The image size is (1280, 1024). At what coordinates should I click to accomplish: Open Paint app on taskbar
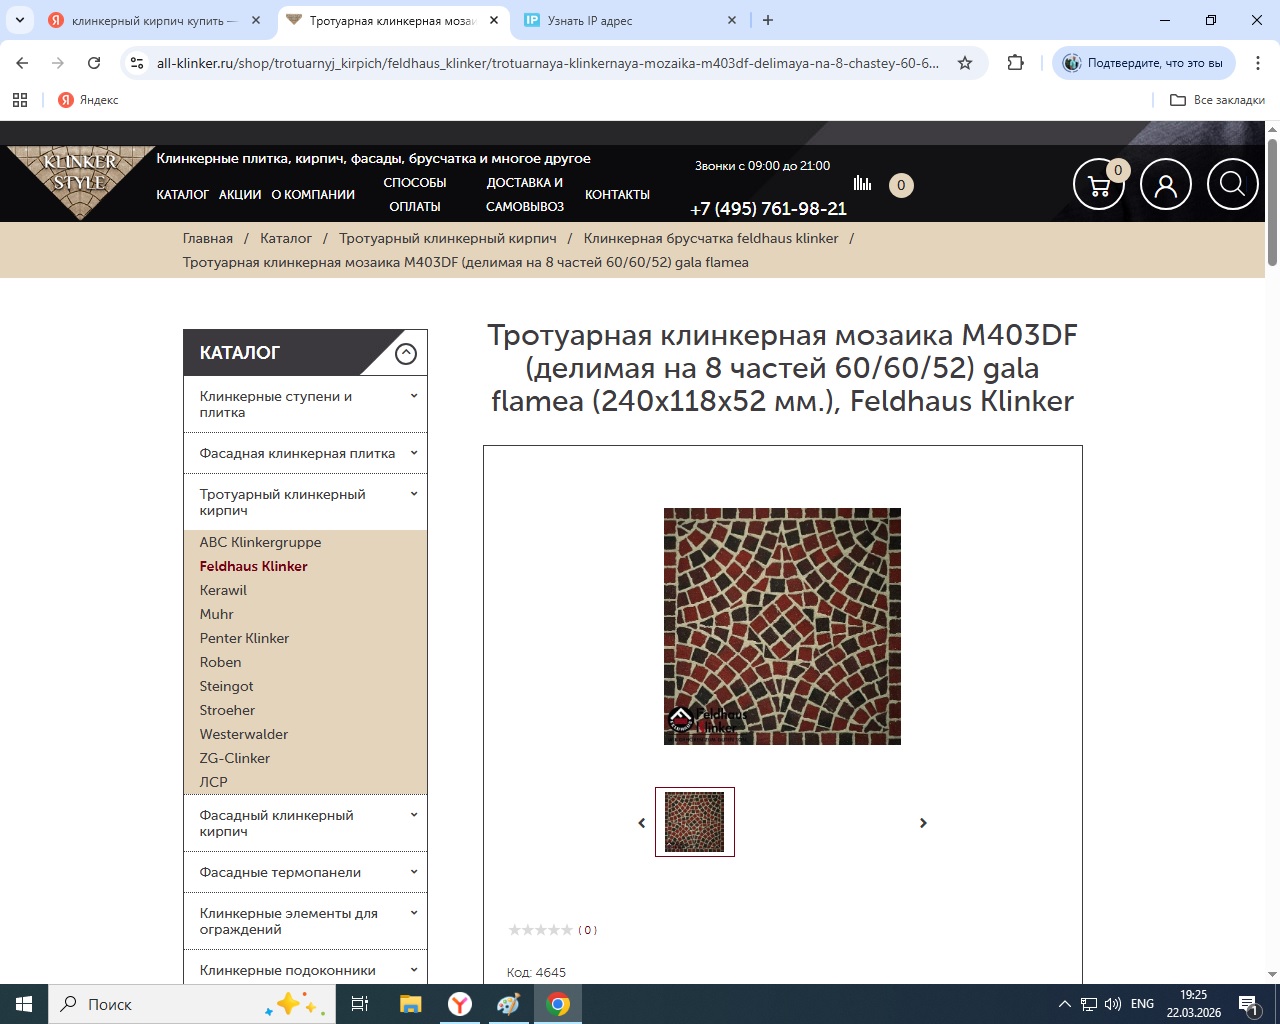point(509,1004)
